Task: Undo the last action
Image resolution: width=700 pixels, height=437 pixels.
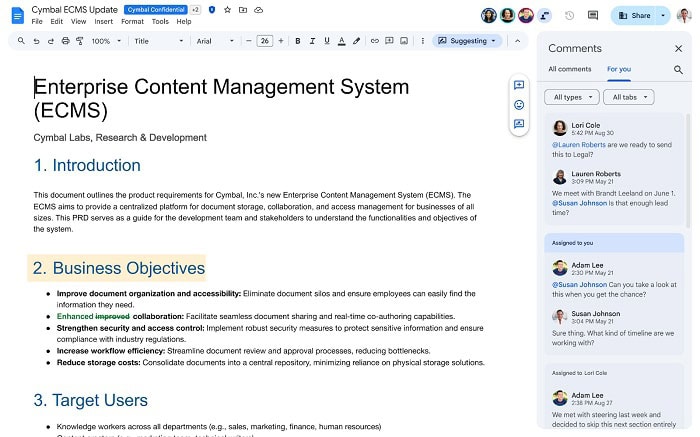Action: [36, 41]
